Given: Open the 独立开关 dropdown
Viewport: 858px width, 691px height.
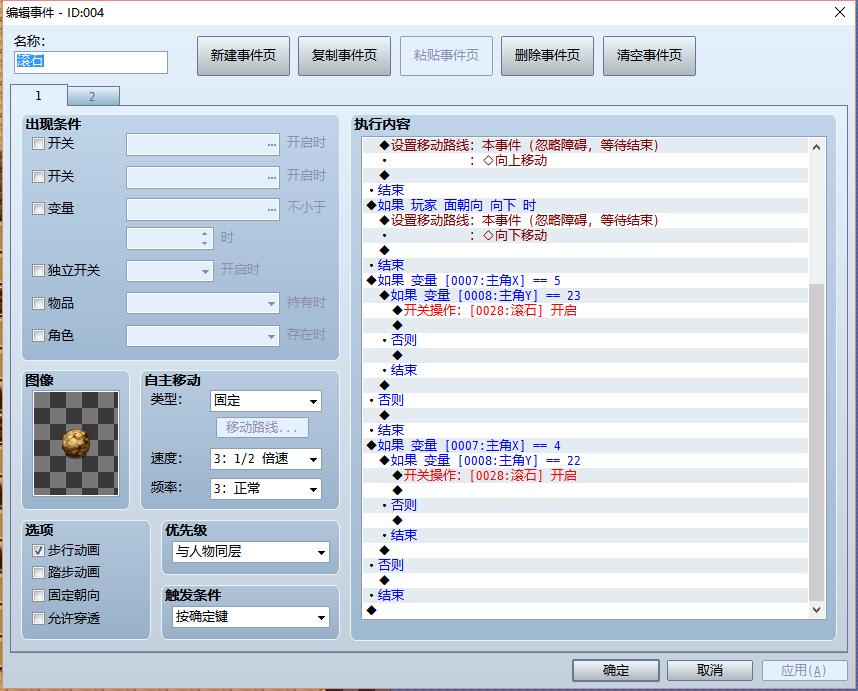Looking at the screenshot, I should (x=170, y=271).
